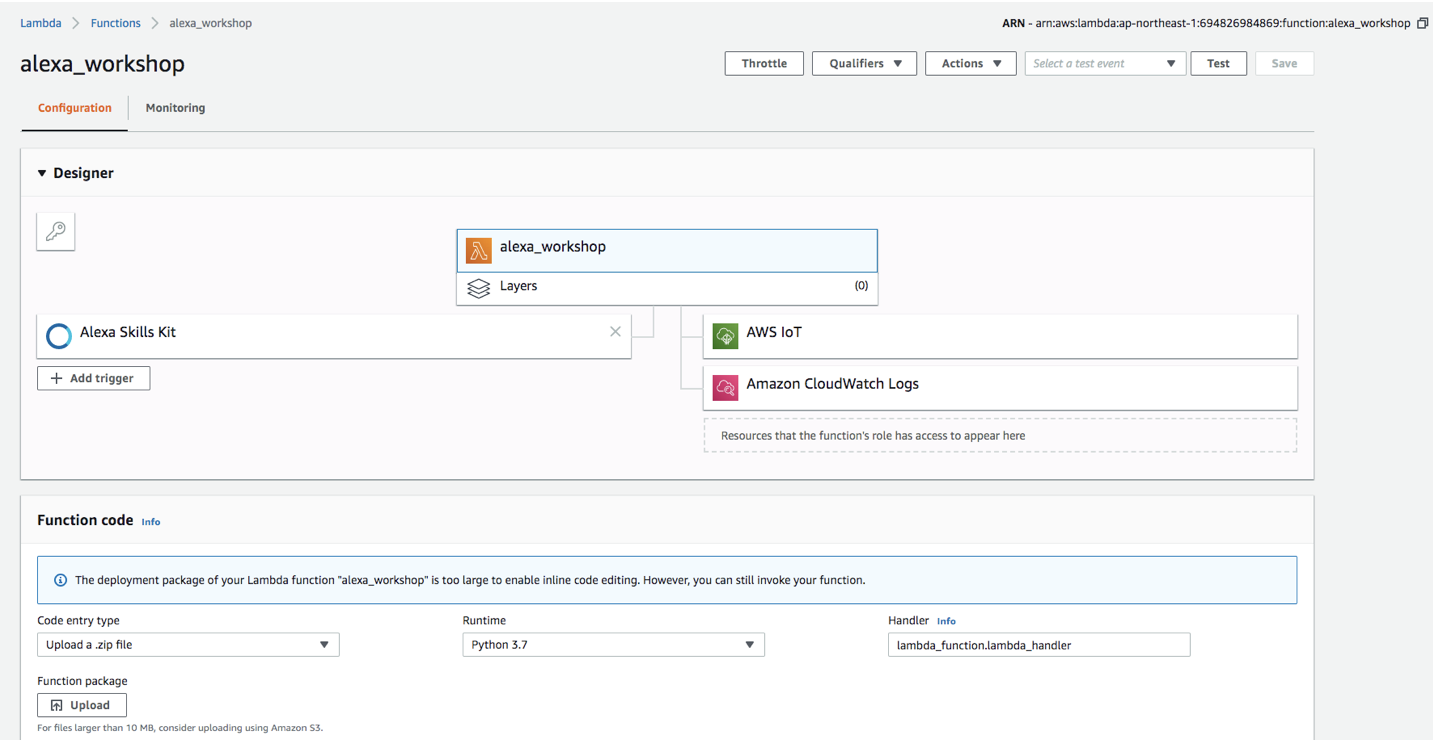1433x740 pixels.
Task: Go to Lambda breadcrumb link
Action: [x=41, y=23]
